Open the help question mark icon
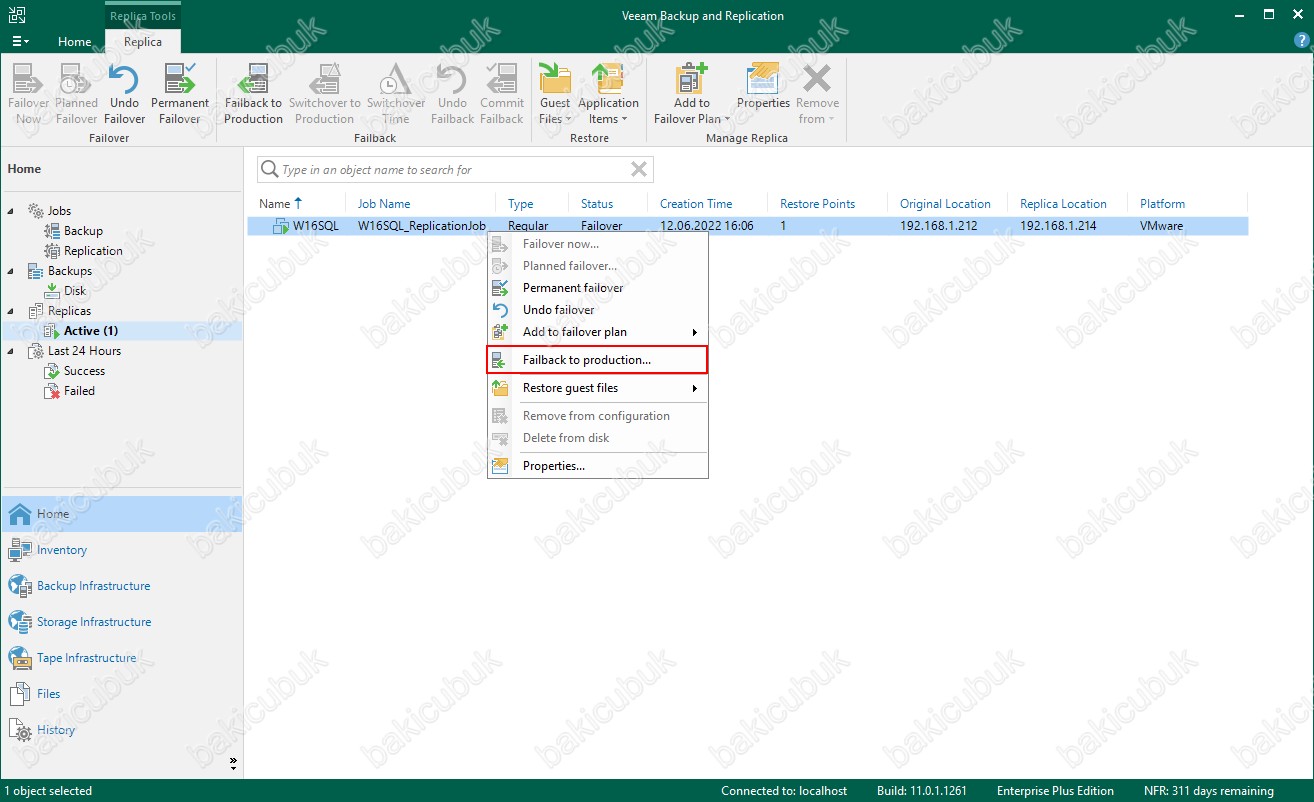 coord(1301,41)
